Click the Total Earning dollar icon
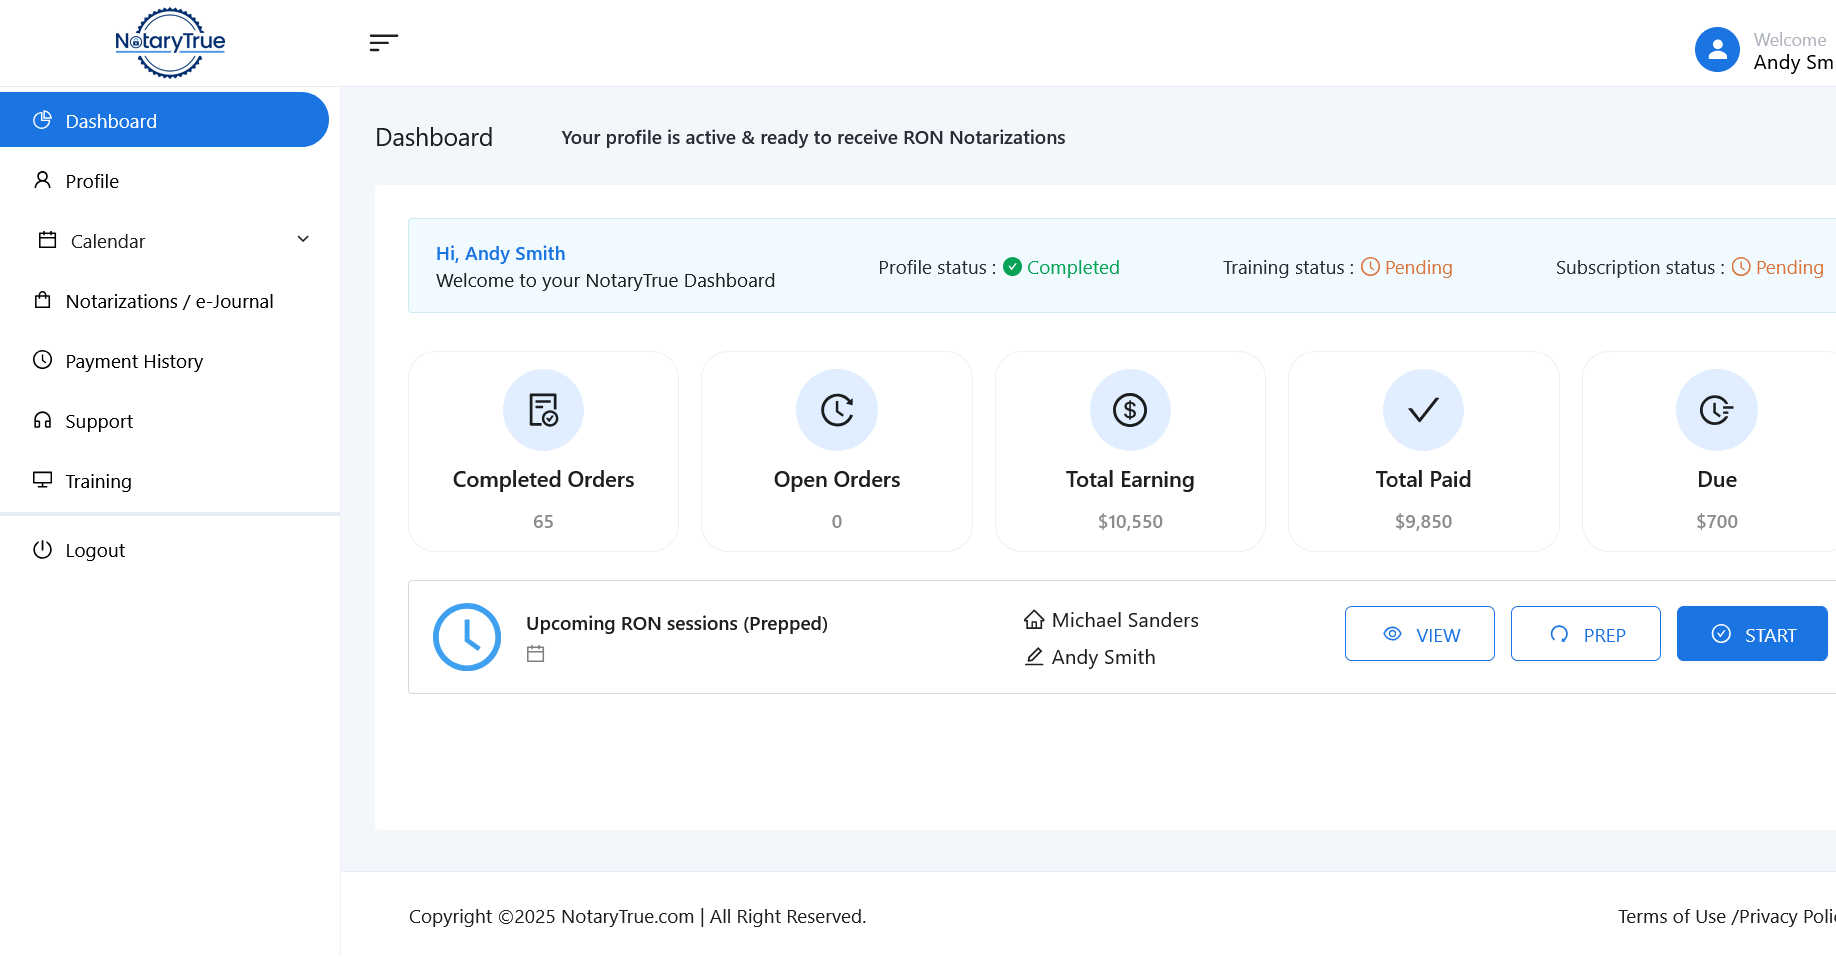Viewport: 1836px width, 958px height. tap(1129, 410)
